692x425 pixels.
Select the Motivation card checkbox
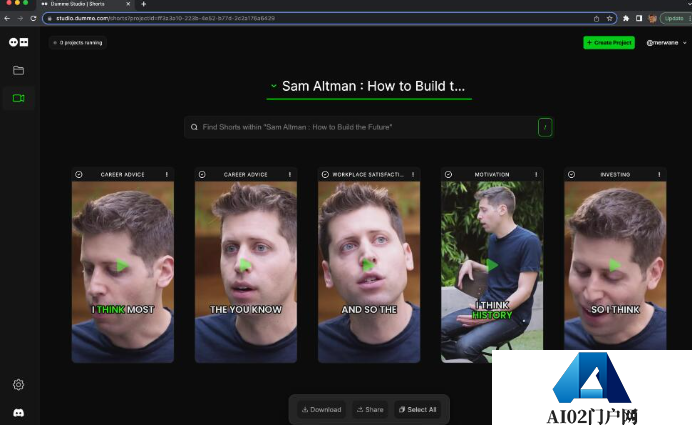click(448, 174)
